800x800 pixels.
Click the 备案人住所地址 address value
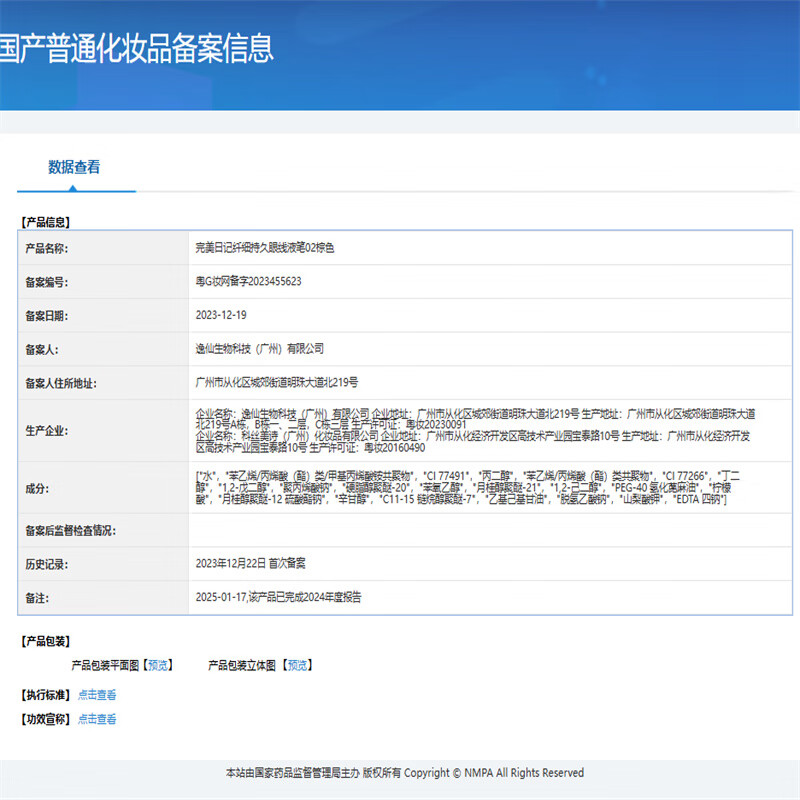coord(277,382)
